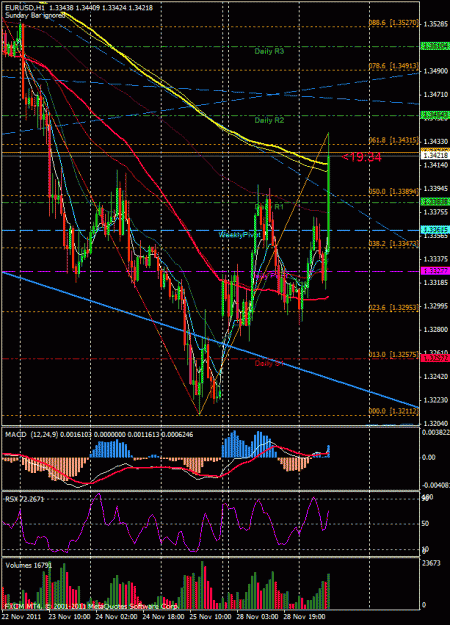450x625 pixels.
Task: Click the red 1.32572 price tag
Action: pos(435,358)
